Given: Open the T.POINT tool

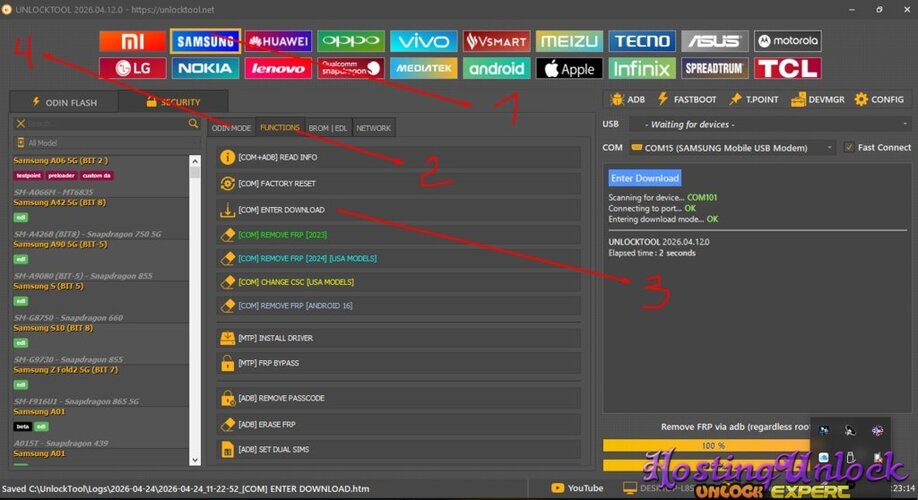Looking at the screenshot, I should coord(753,100).
